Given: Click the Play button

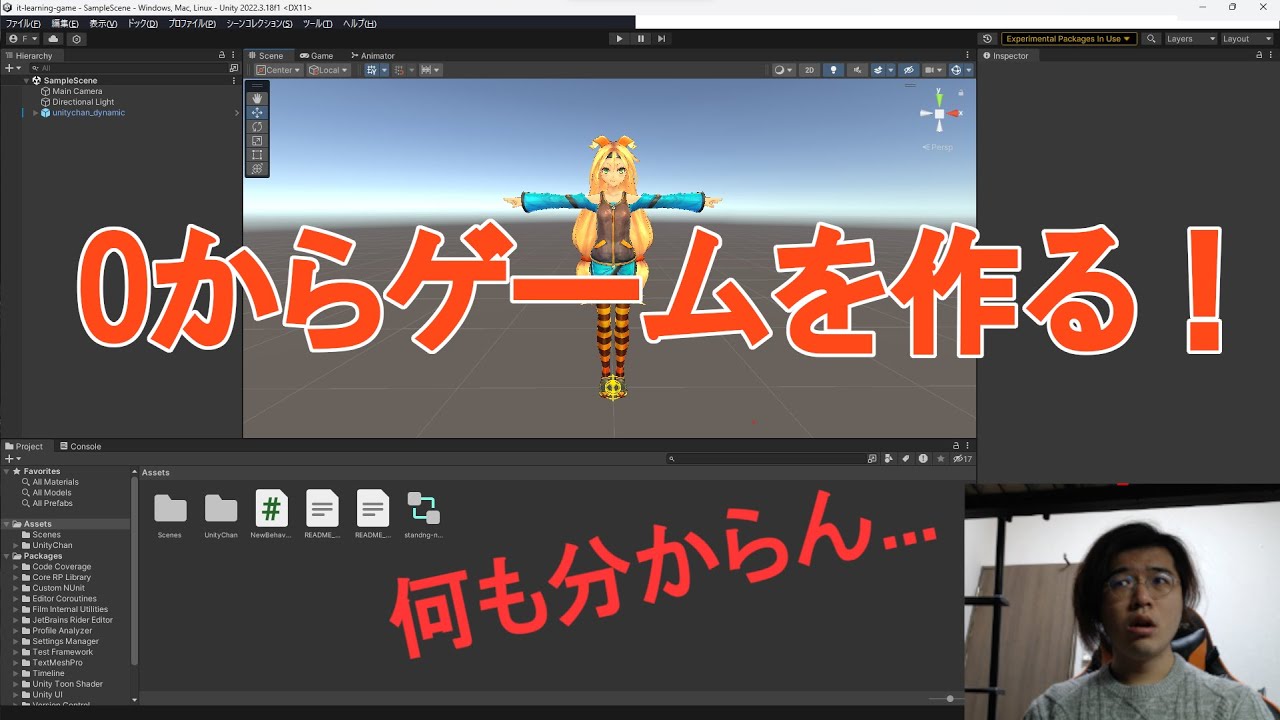Looking at the screenshot, I should pos(619,39).
